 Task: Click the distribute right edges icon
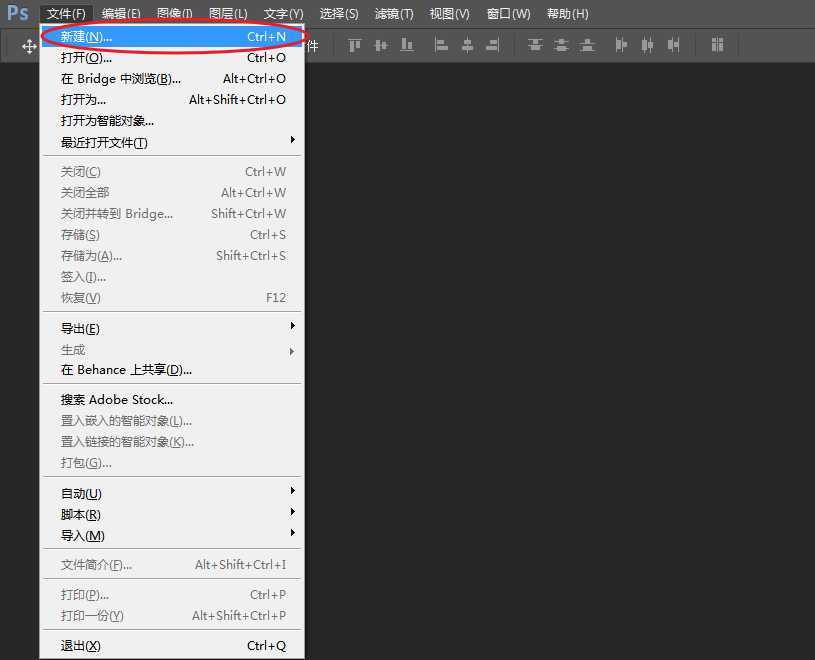click(673, 46)
